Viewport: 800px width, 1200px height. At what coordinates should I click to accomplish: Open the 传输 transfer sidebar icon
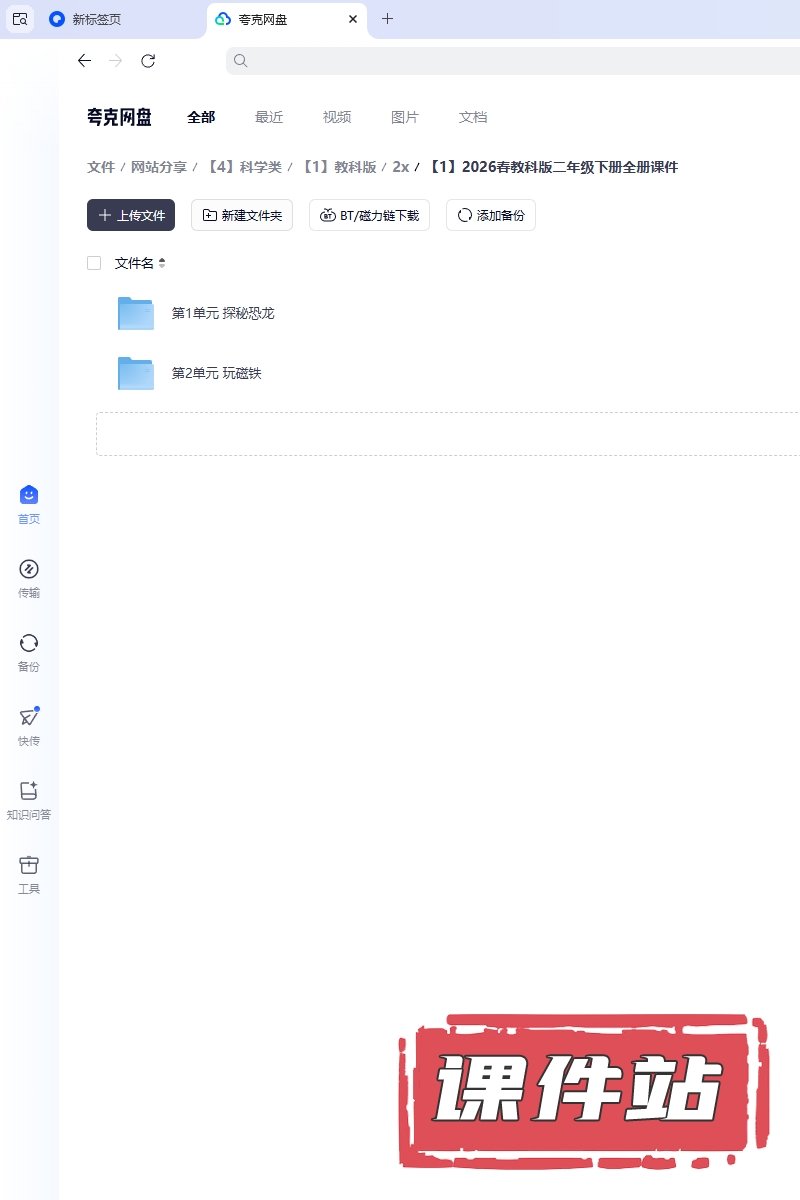(29, 570)
